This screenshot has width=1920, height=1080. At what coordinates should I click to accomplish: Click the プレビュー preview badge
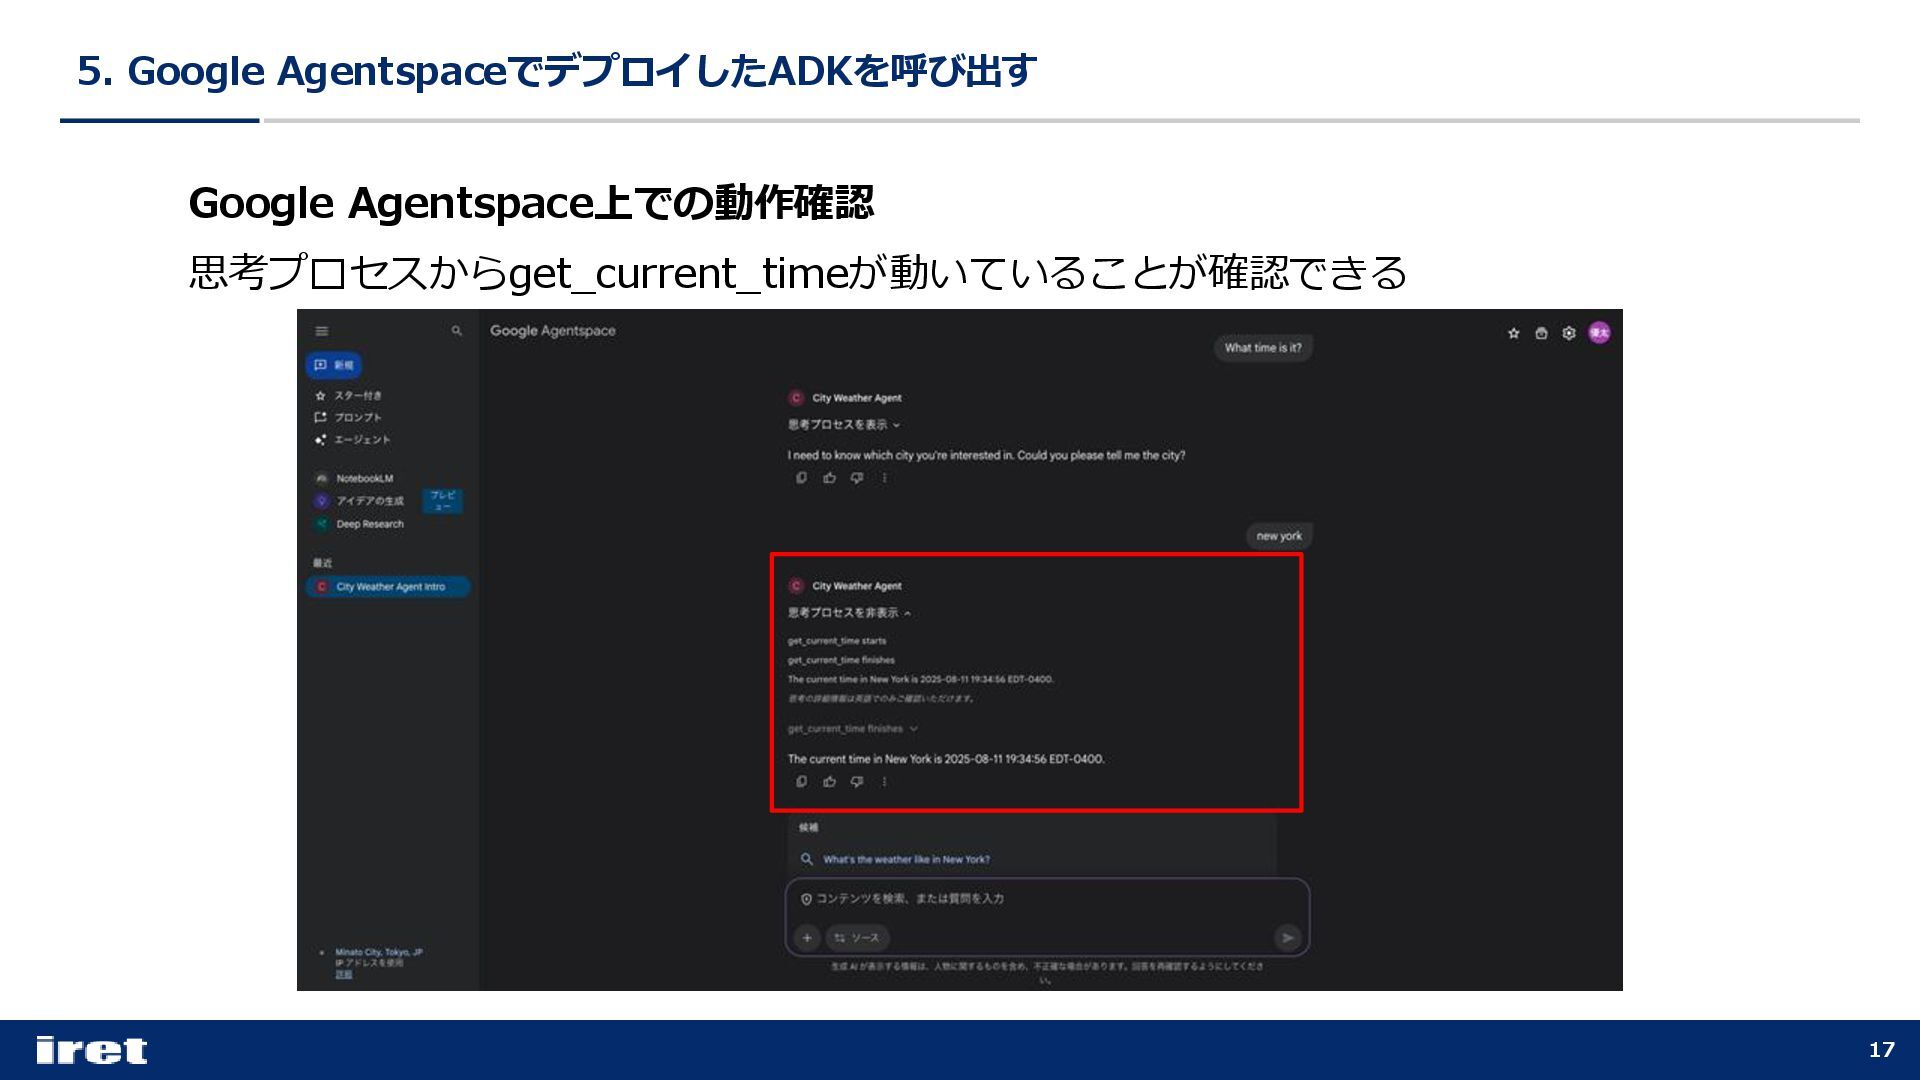[443, 501]
